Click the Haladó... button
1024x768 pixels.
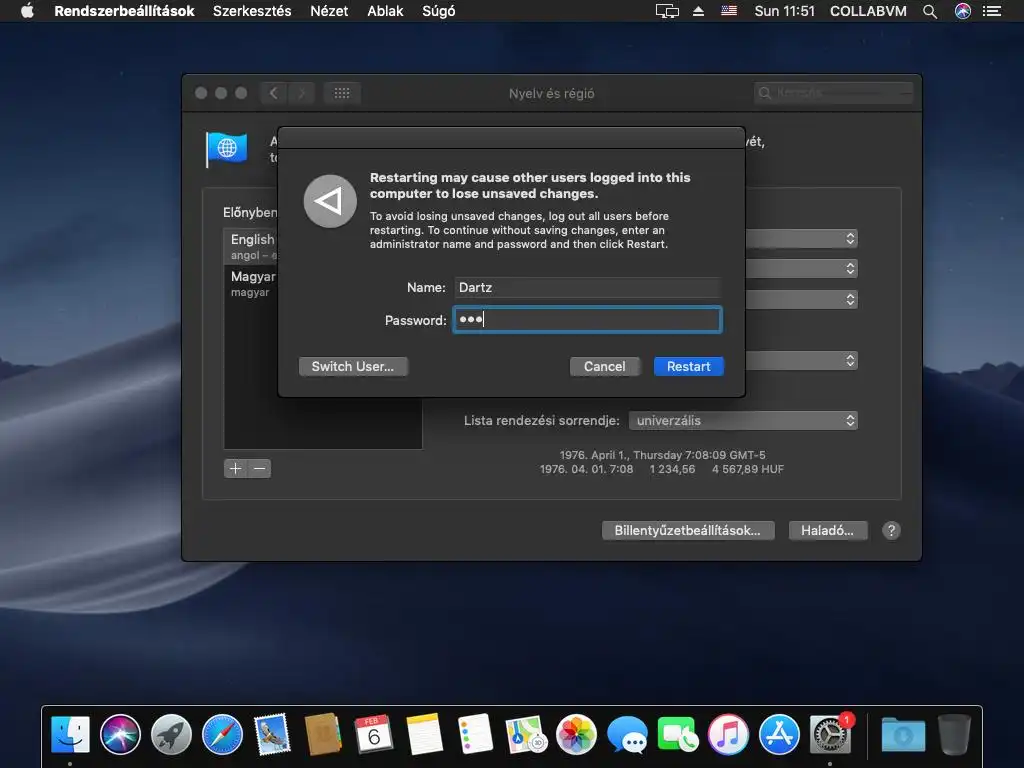pos(827,530)
